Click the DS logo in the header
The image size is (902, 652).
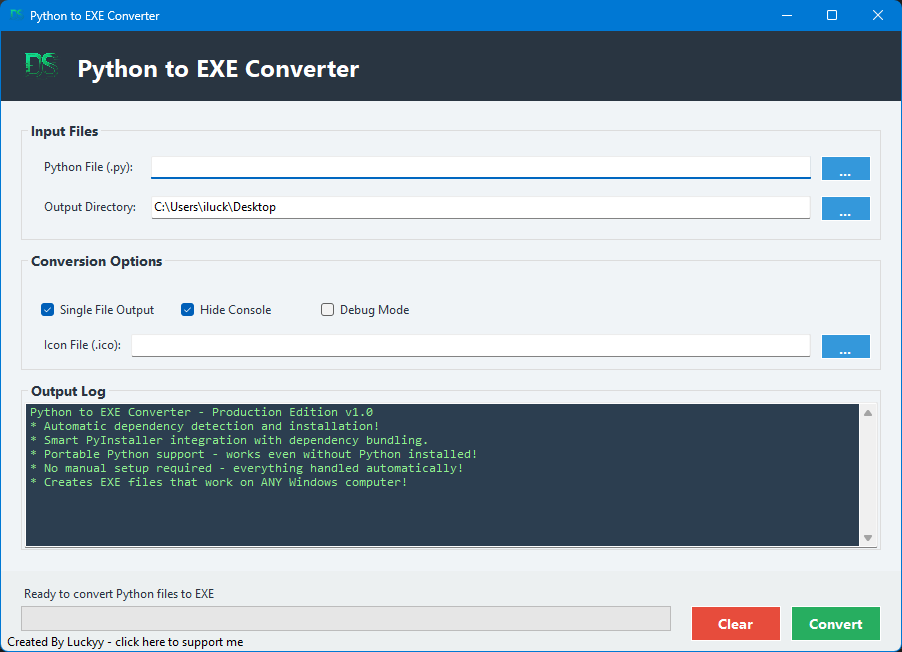click(41, 66)
